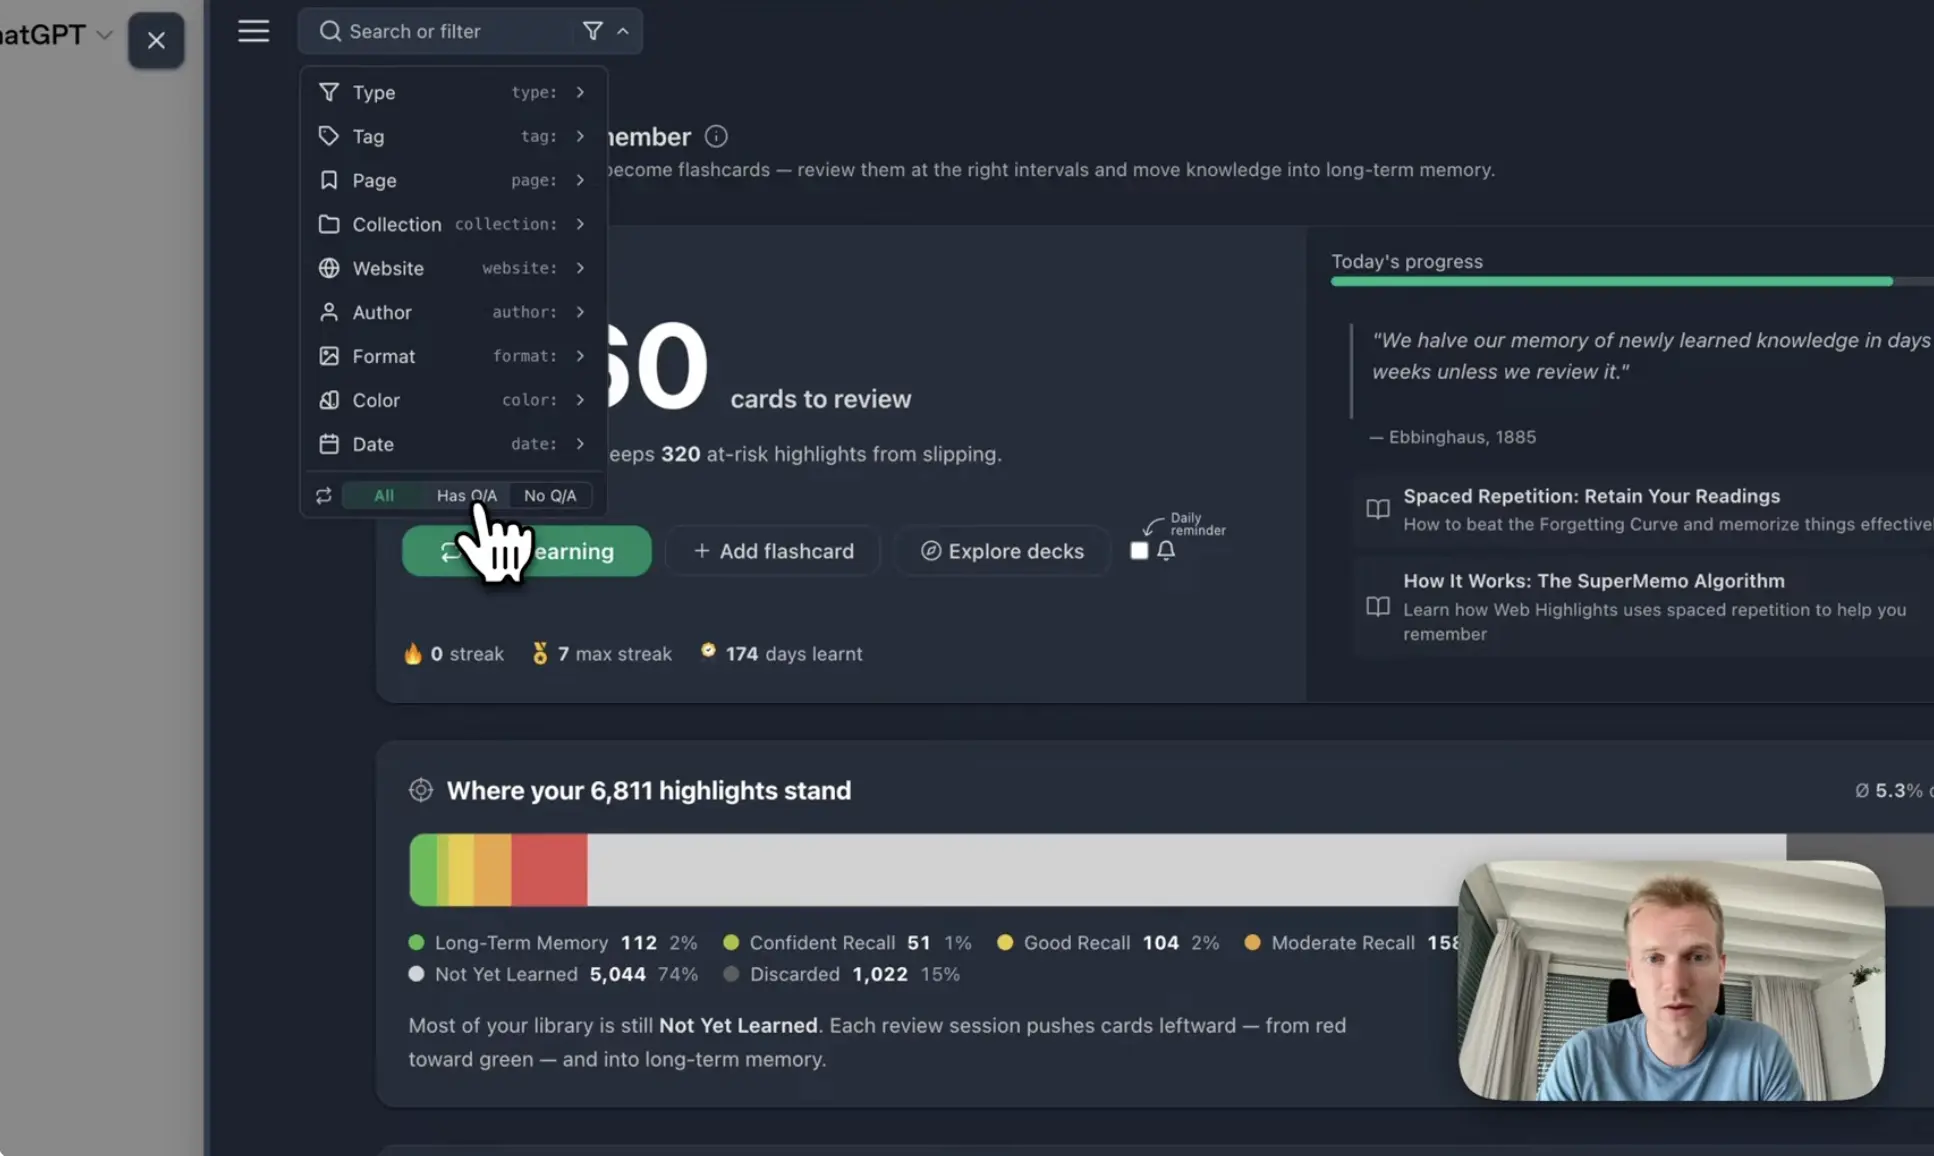The width and height of the screenshot is (1934, 1156).
Task: Select the Has Q/A filter option
Action: pos(466,495)
